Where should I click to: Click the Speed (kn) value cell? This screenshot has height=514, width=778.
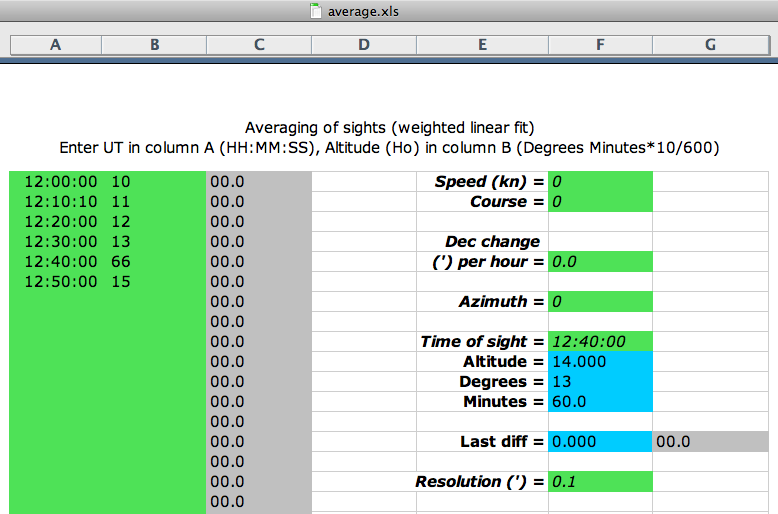click(x=600, y=182)
